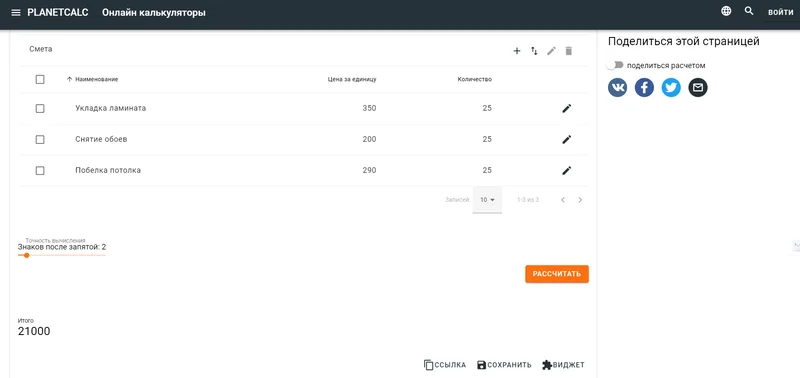The image size is (800, 378).
Task: Open the hamburger navigation menu
Action: [16, 13]
